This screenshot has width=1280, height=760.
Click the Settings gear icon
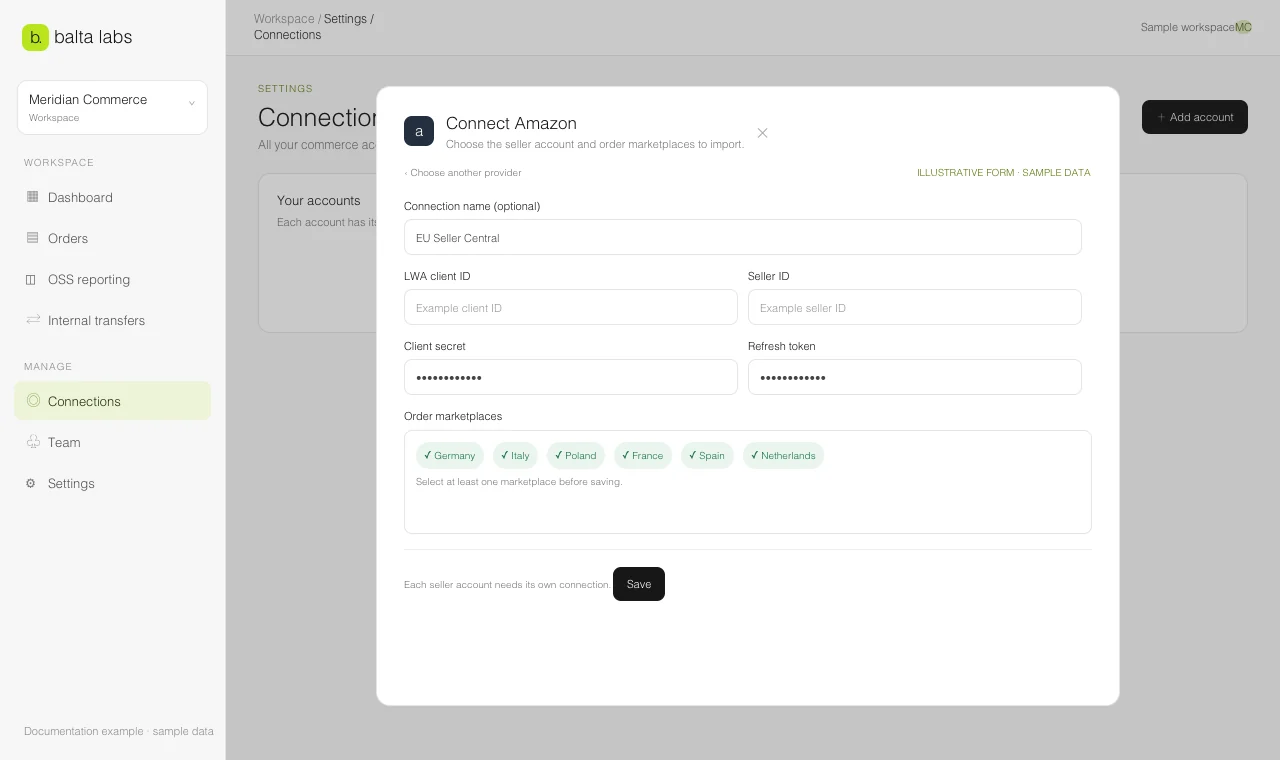point(31,483)
